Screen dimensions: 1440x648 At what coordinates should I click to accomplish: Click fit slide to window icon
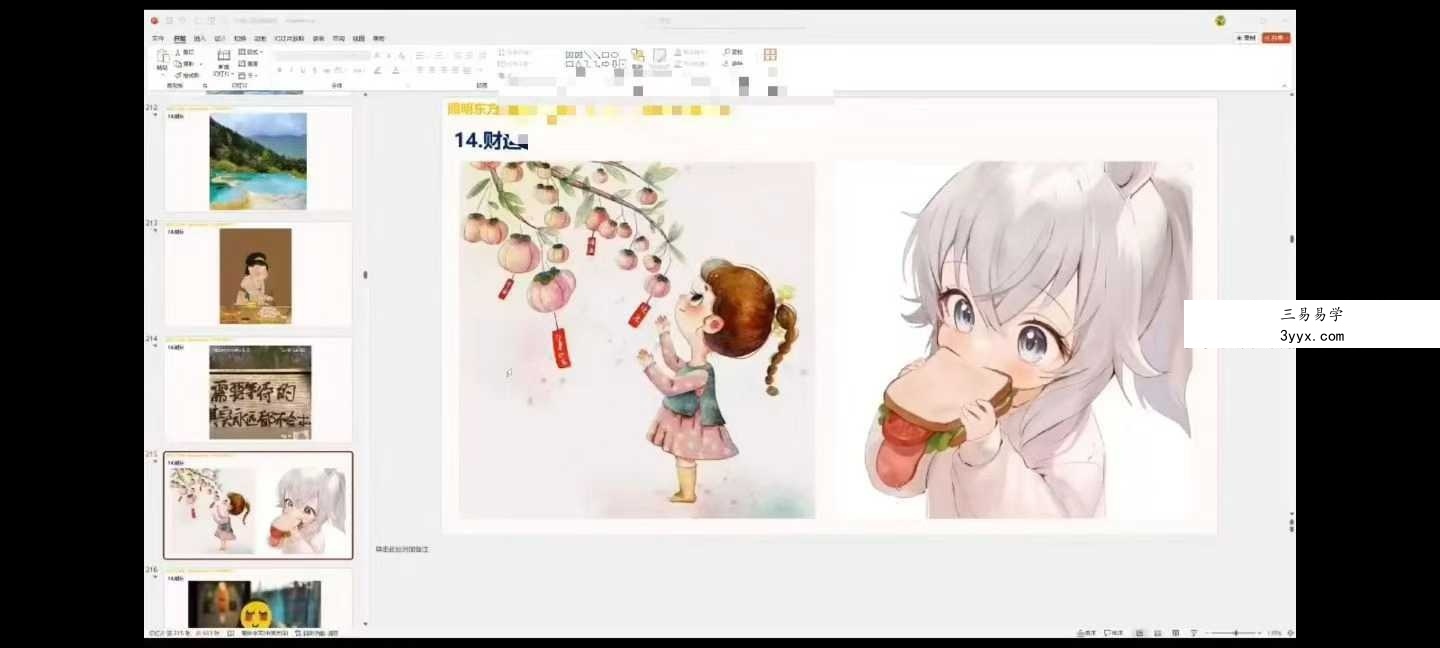point(1290,633)
